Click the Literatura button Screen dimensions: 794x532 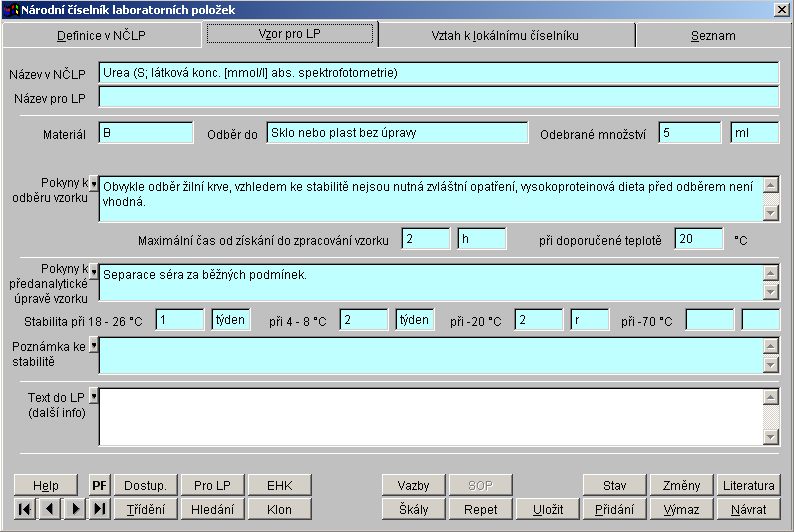748,485
